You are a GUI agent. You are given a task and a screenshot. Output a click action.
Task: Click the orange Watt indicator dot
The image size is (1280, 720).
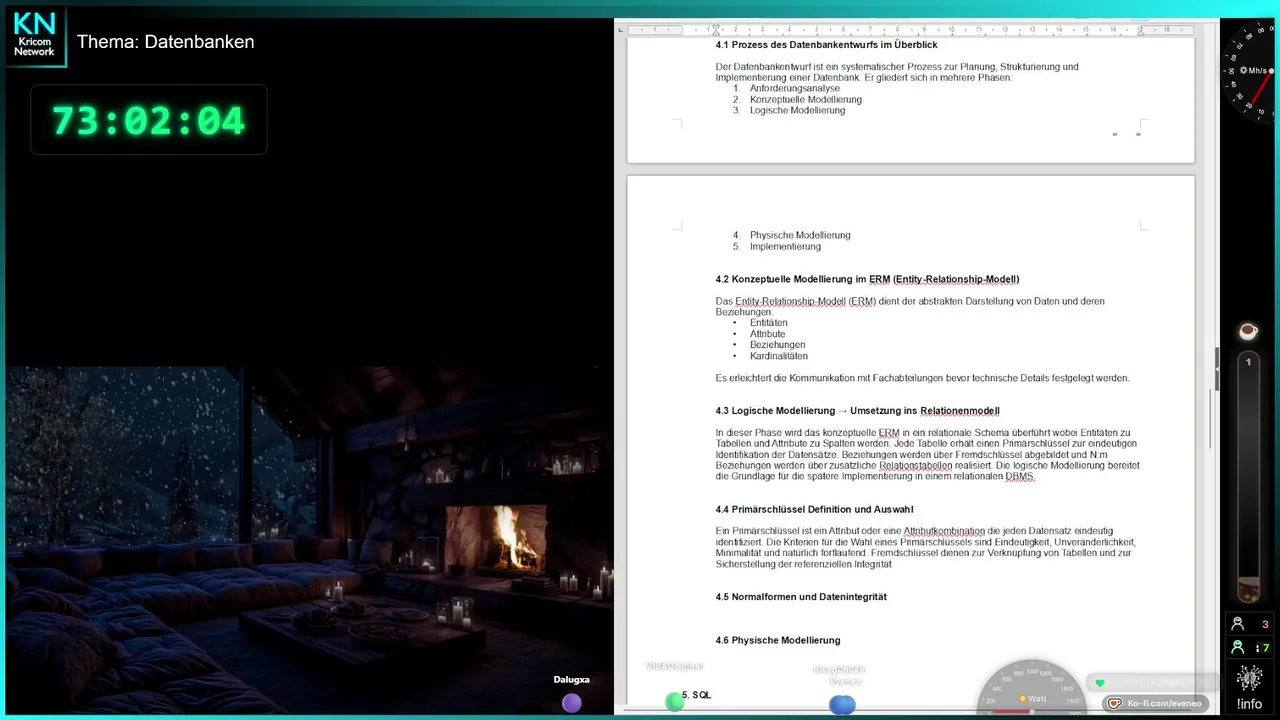pyautogui.click(x=1022, y=699)
